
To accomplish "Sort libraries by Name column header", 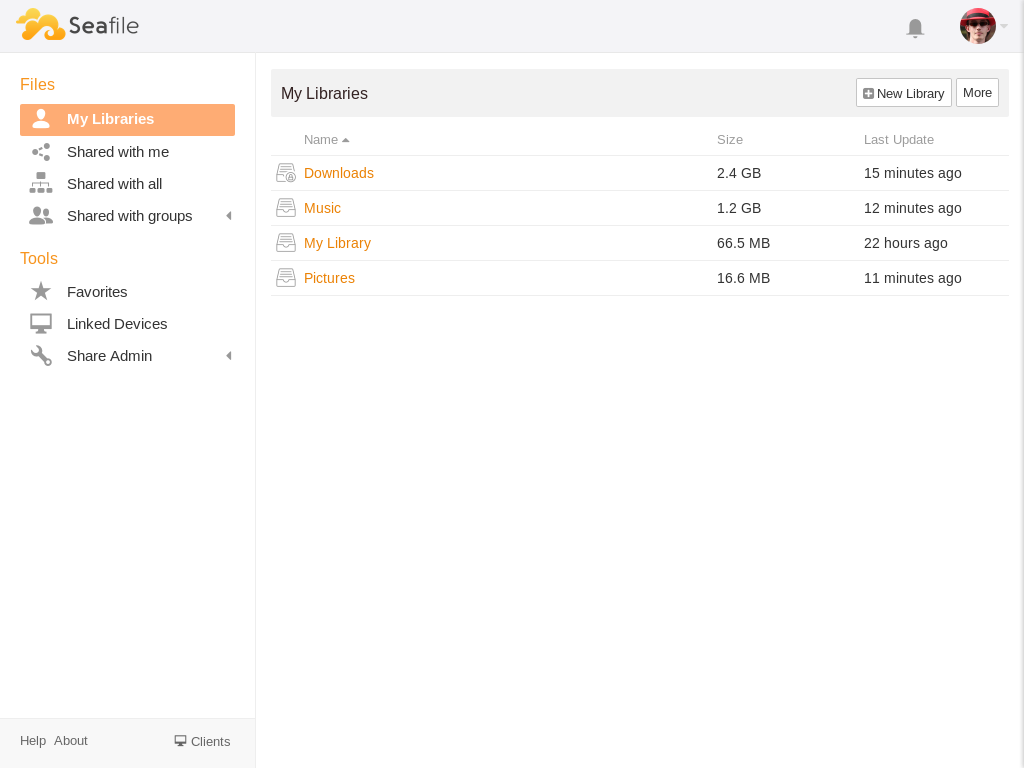I will pyautogui.click(x=321, y=140).
